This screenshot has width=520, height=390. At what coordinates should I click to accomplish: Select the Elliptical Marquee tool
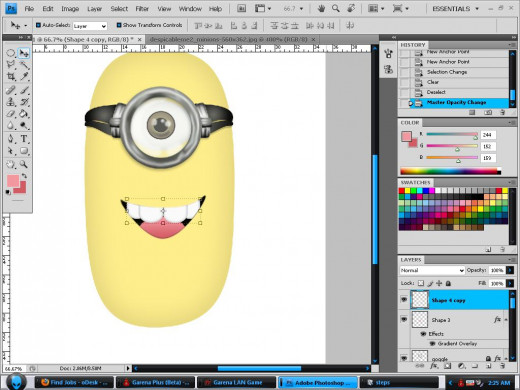click(11, 53)
